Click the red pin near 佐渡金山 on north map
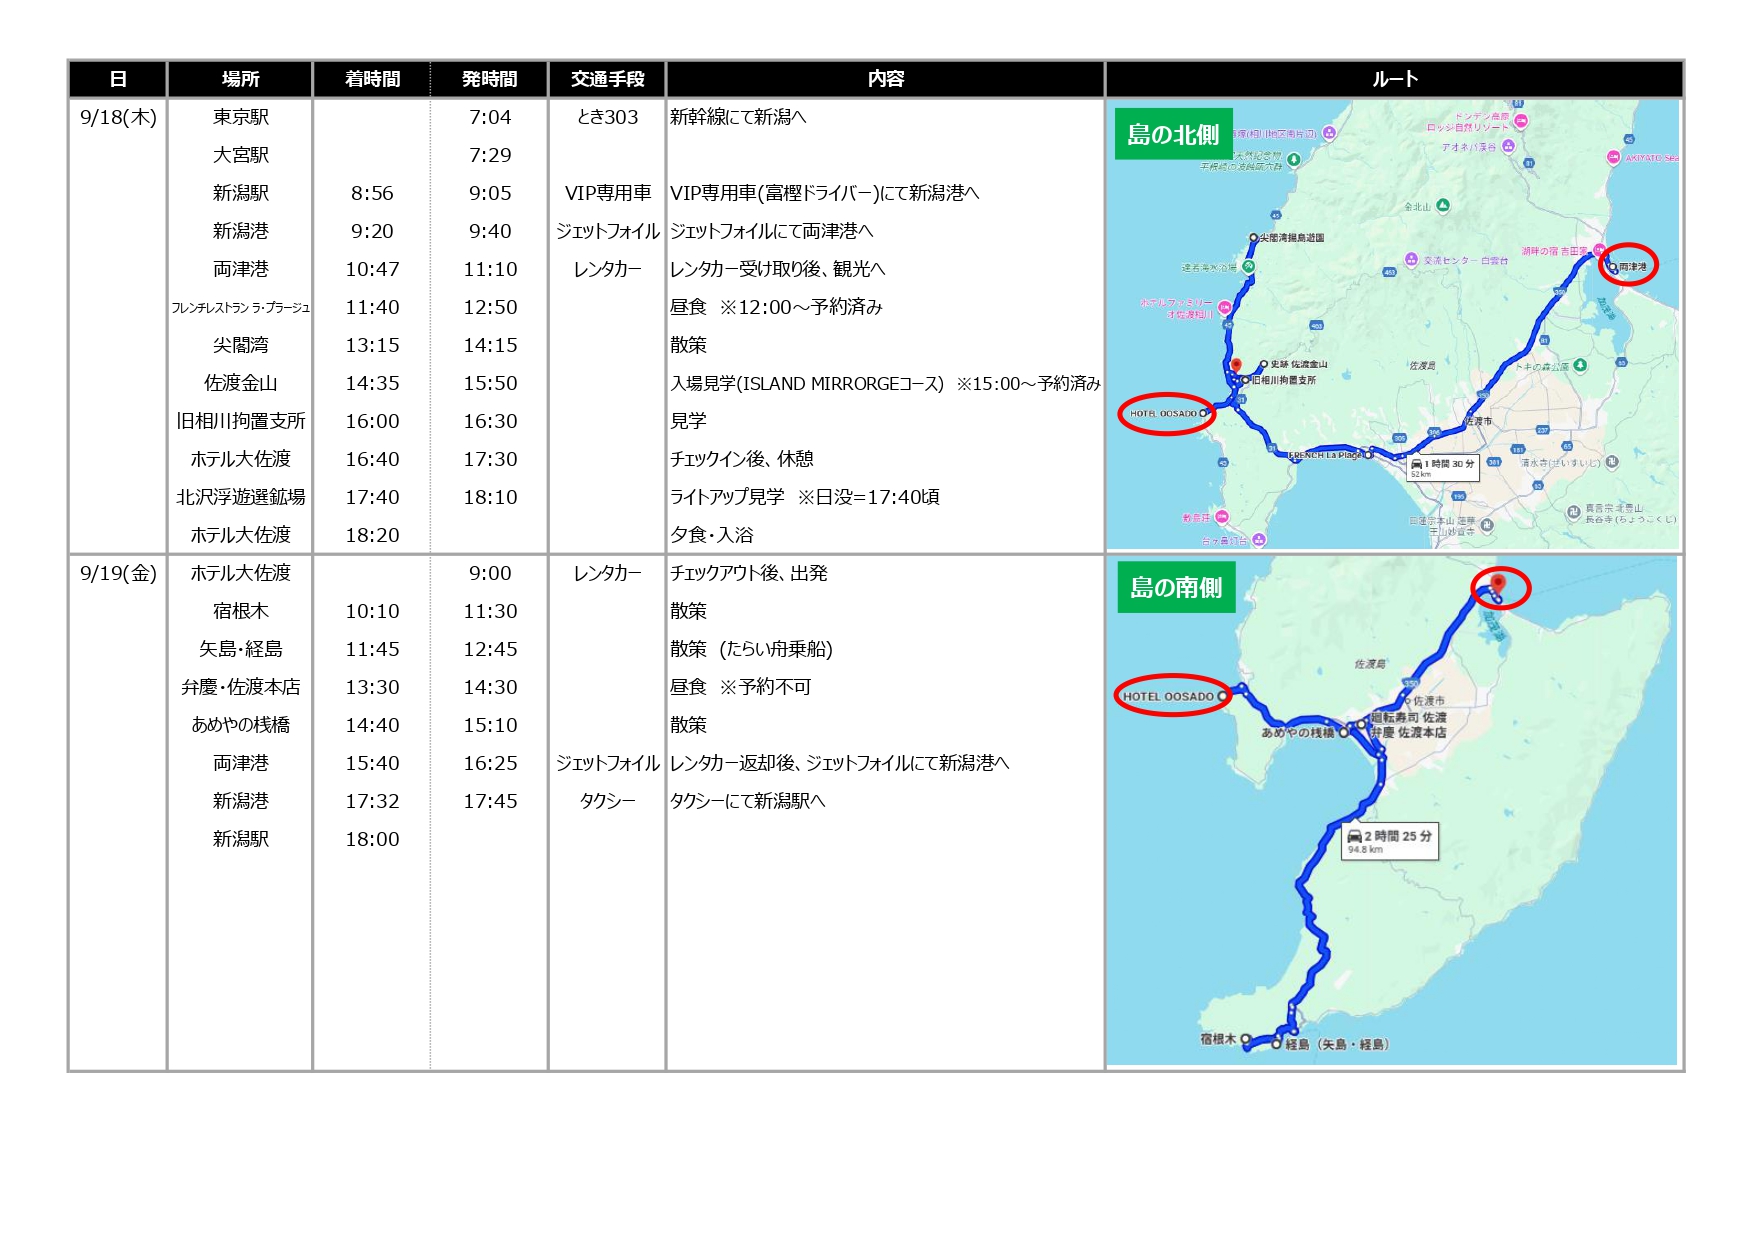This screenshot has height=1240, width=1754. [1236, 365]
